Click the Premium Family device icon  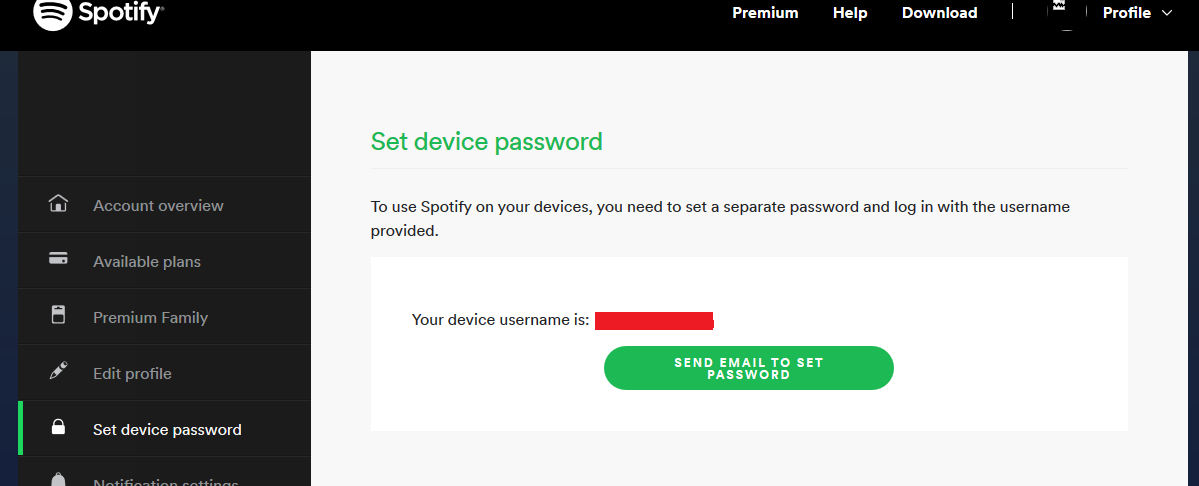[x=58, y=315]
